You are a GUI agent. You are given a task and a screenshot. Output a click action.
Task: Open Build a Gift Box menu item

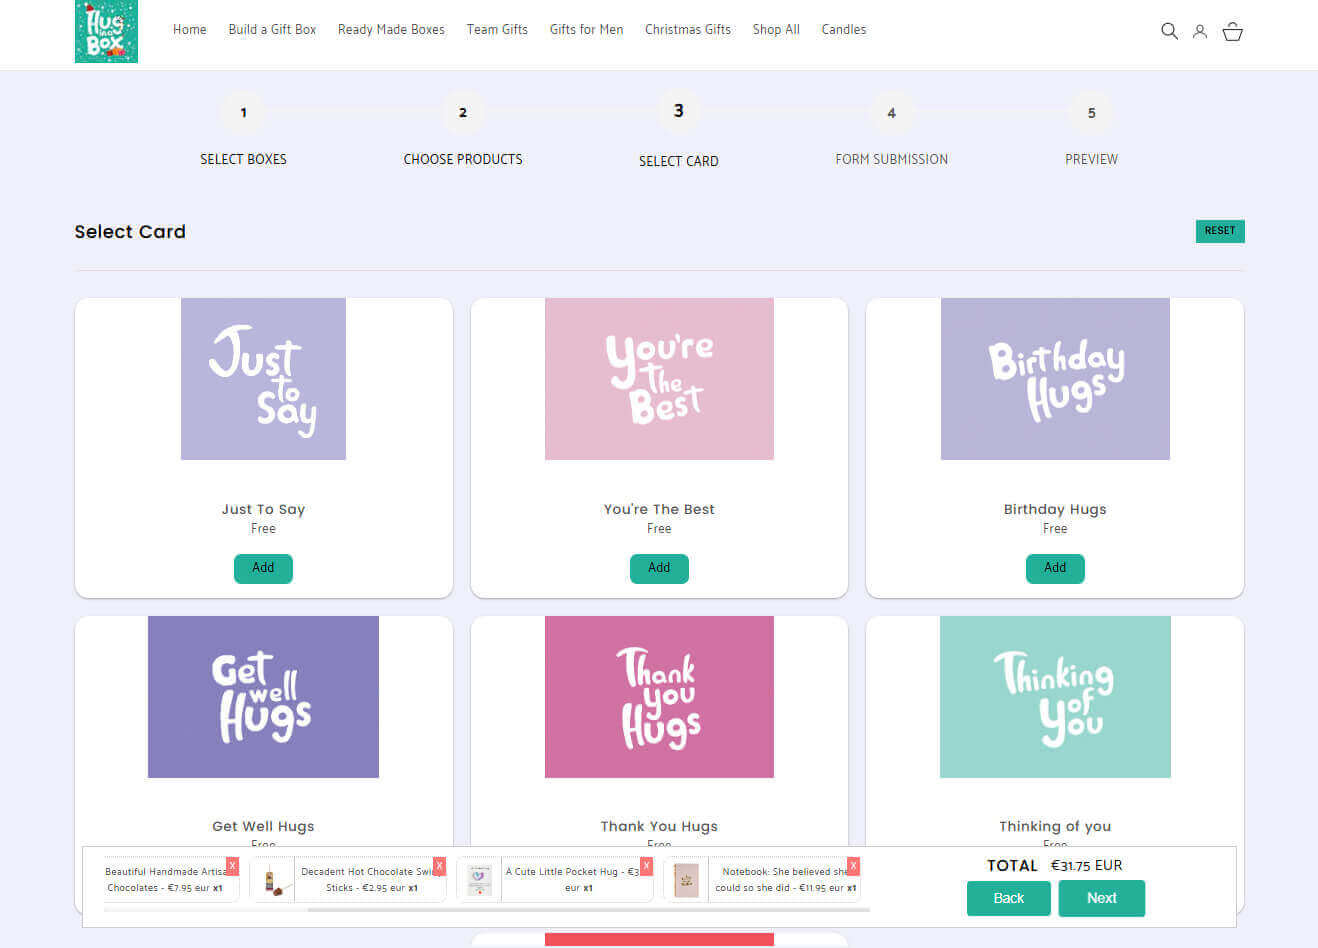point(272,30)
